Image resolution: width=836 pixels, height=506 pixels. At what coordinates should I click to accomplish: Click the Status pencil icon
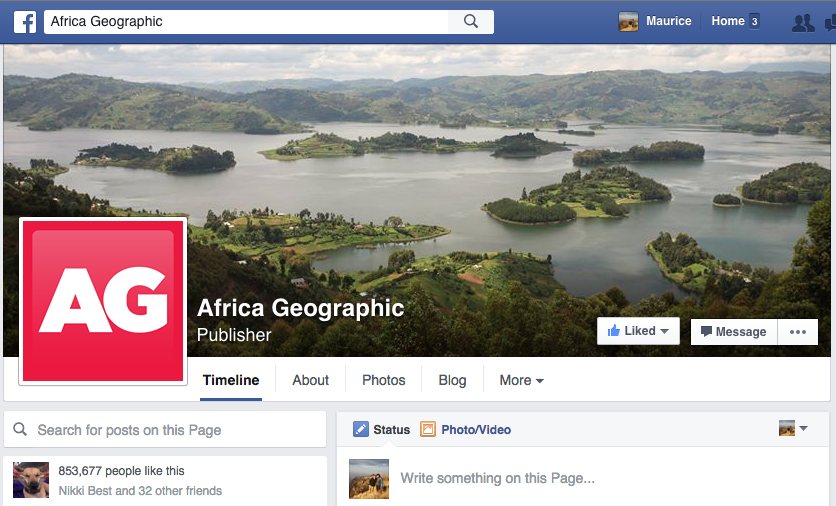[360, 429]
